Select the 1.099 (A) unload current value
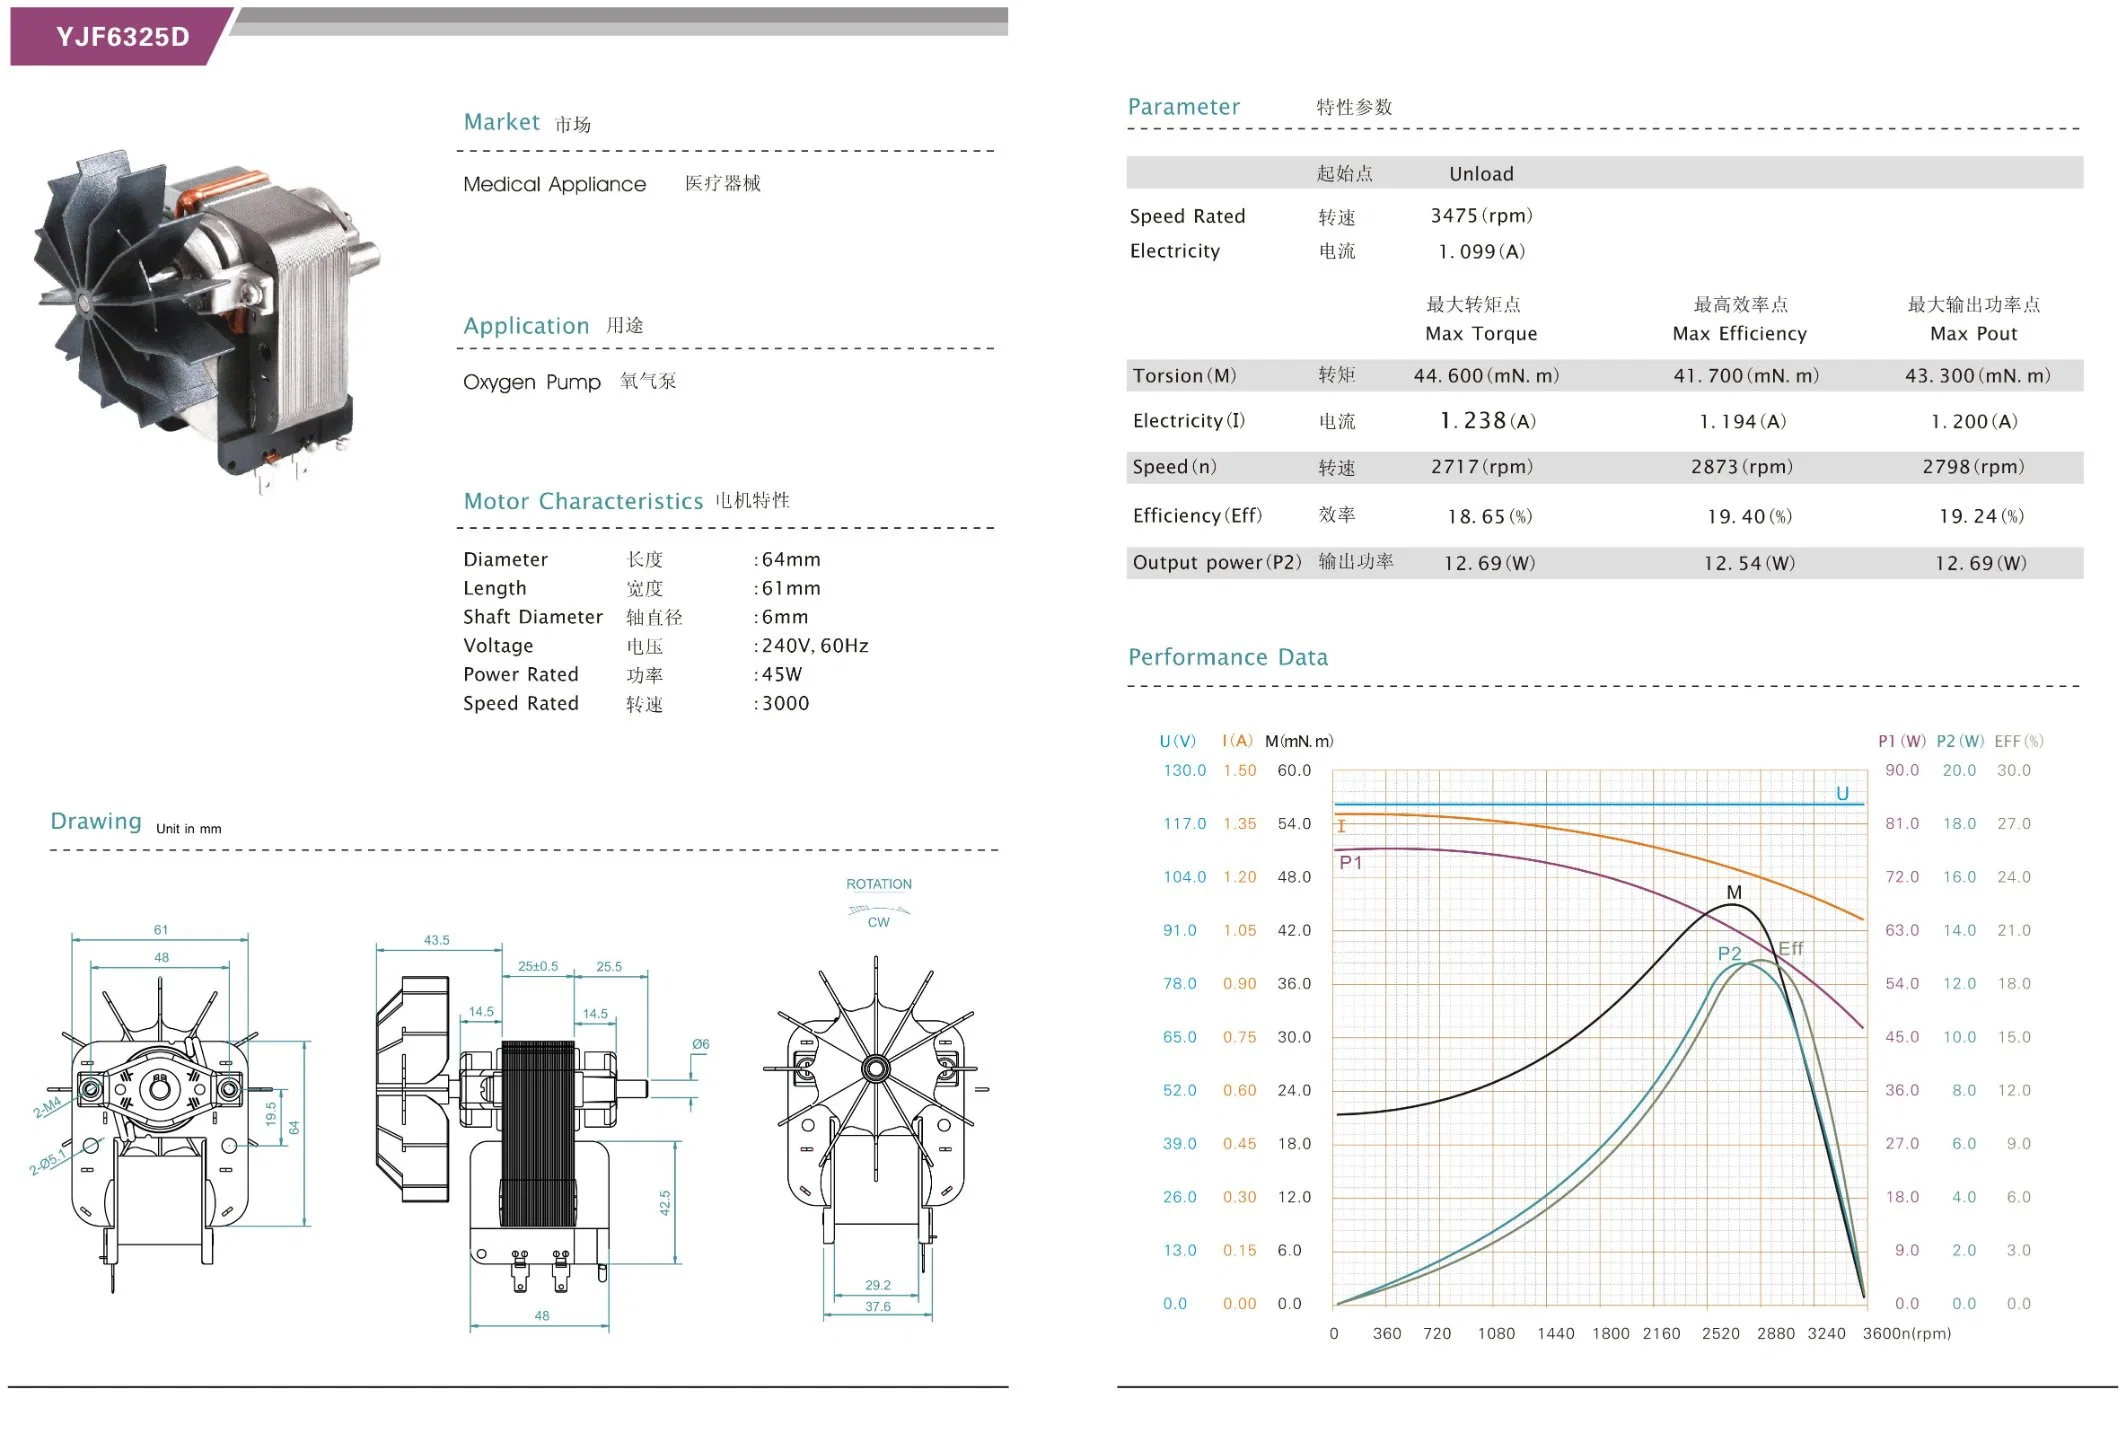 coord(1482,252)
